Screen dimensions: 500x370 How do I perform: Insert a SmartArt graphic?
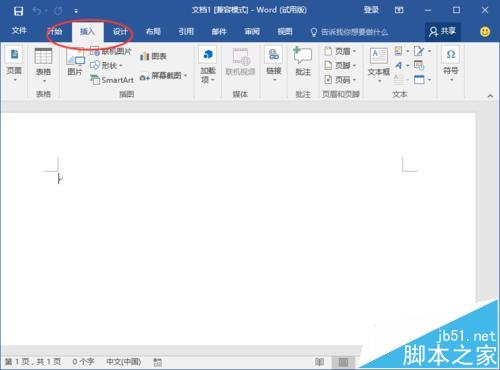(112, 80)
